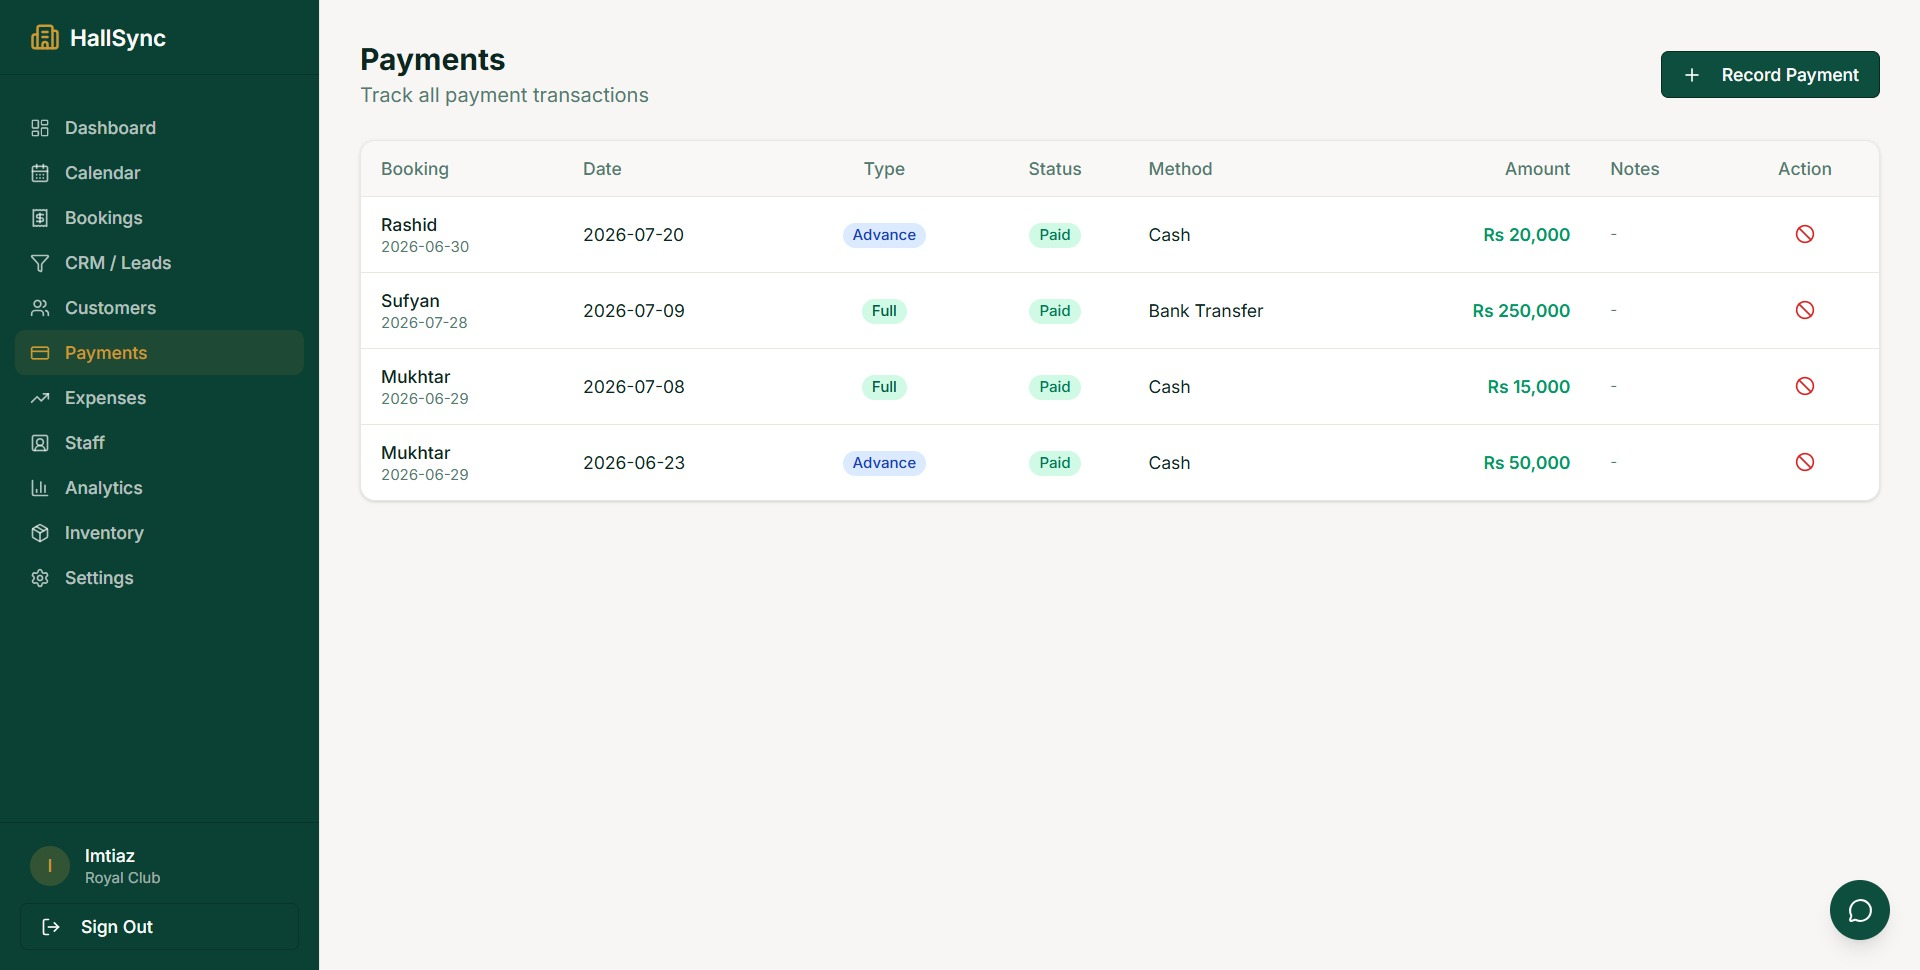The width and height of the screenshot is (1920, 970).
Task: Click the payment date 2026-06-23
Action: pos(634,463)
